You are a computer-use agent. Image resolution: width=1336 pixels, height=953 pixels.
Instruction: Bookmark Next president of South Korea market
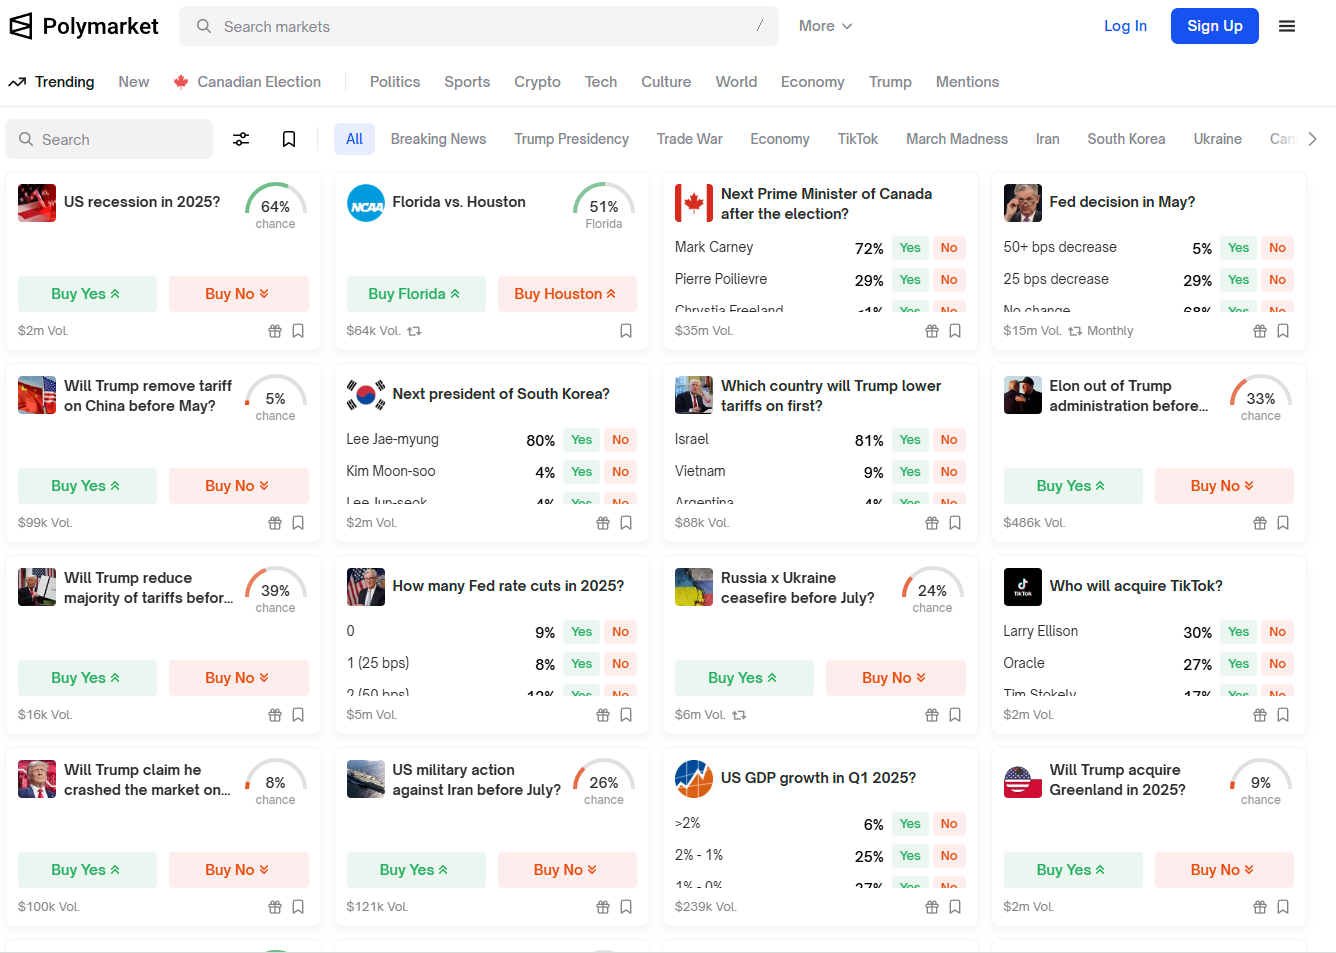[x=626, y=523]
